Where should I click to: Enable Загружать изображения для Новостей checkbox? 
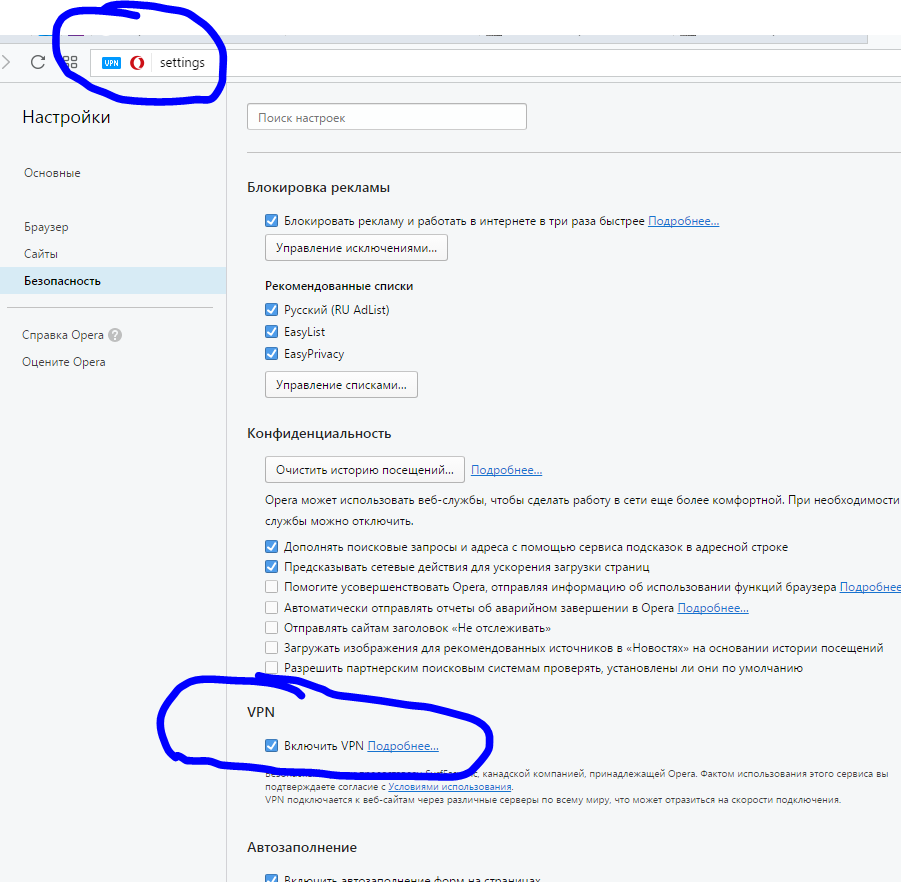(x=271, y=648)
